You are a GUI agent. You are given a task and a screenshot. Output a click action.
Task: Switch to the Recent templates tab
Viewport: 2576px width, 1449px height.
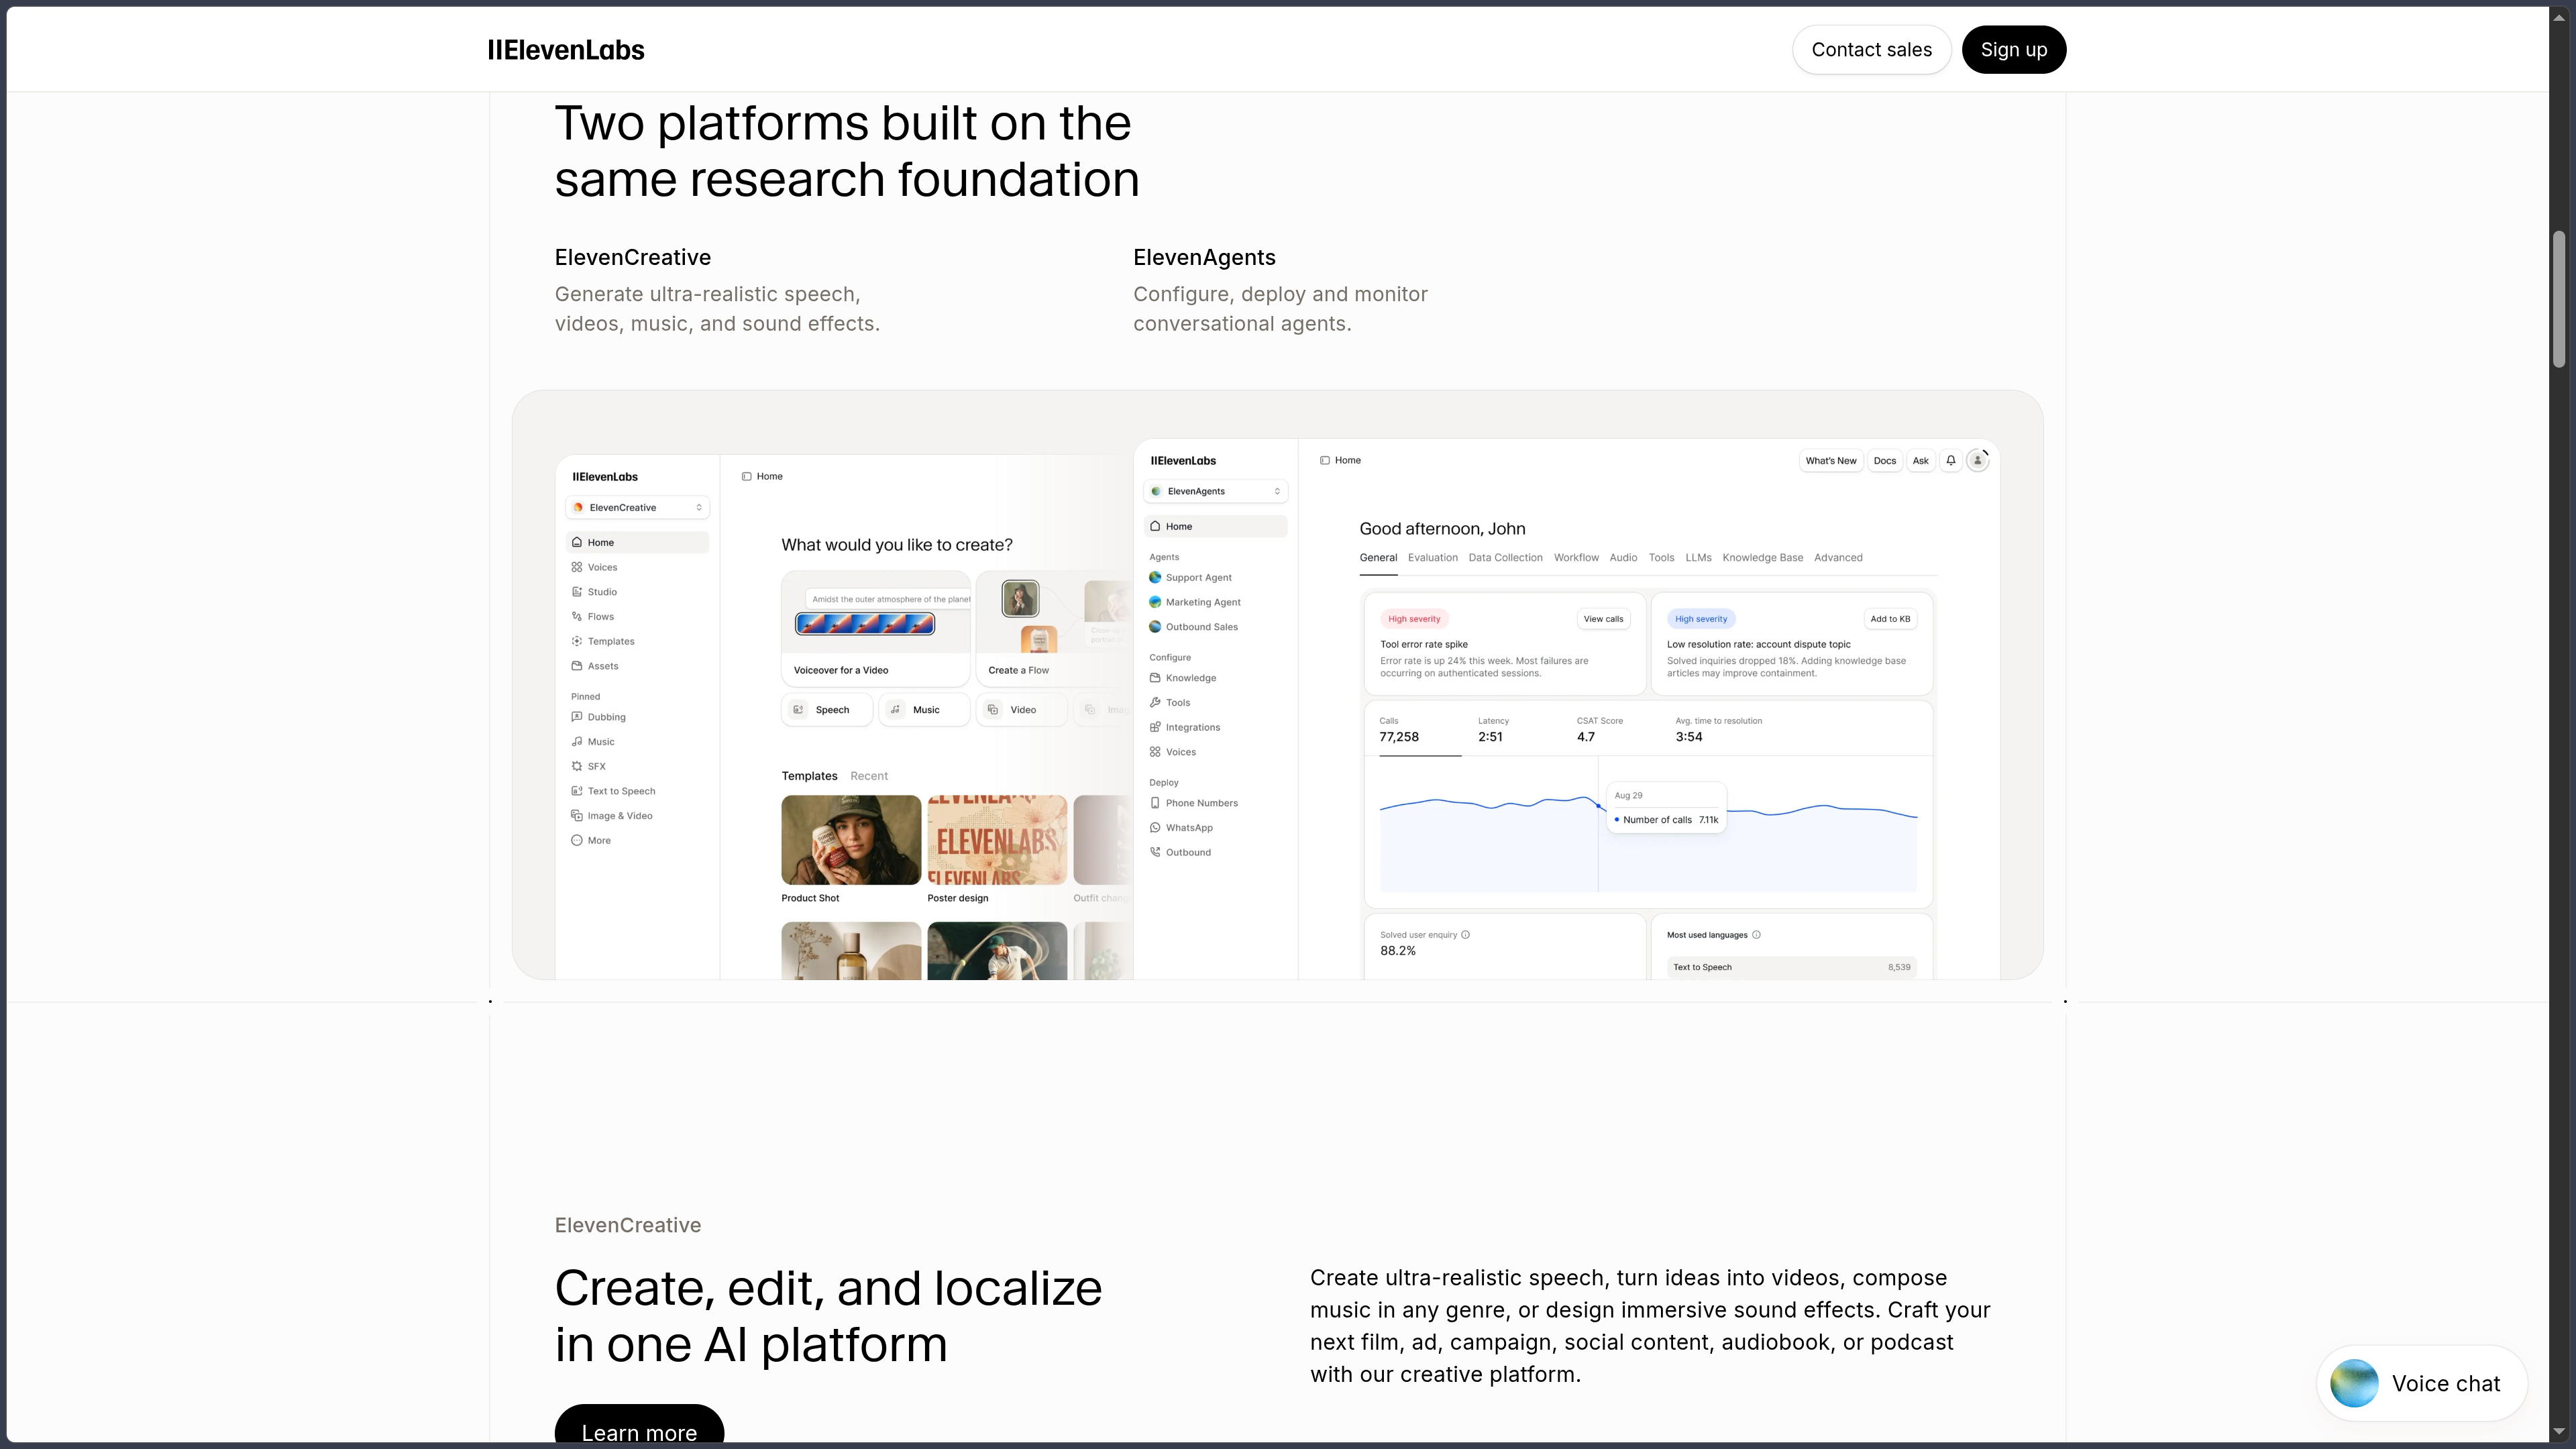868,776
